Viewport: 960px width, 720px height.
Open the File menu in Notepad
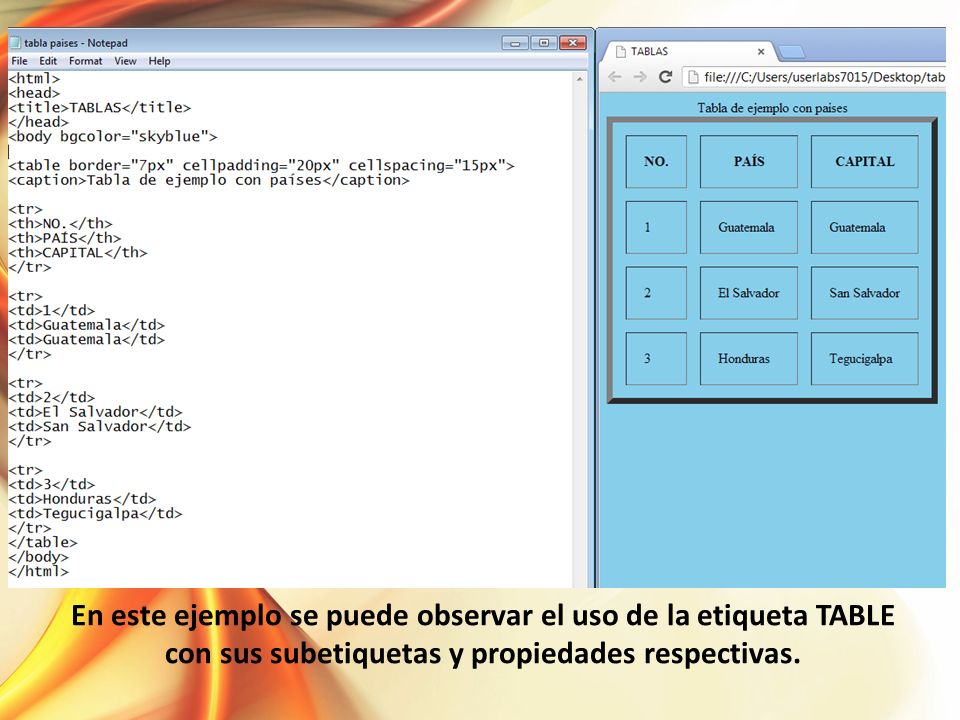pyautogui.click(x=19, y=61)
